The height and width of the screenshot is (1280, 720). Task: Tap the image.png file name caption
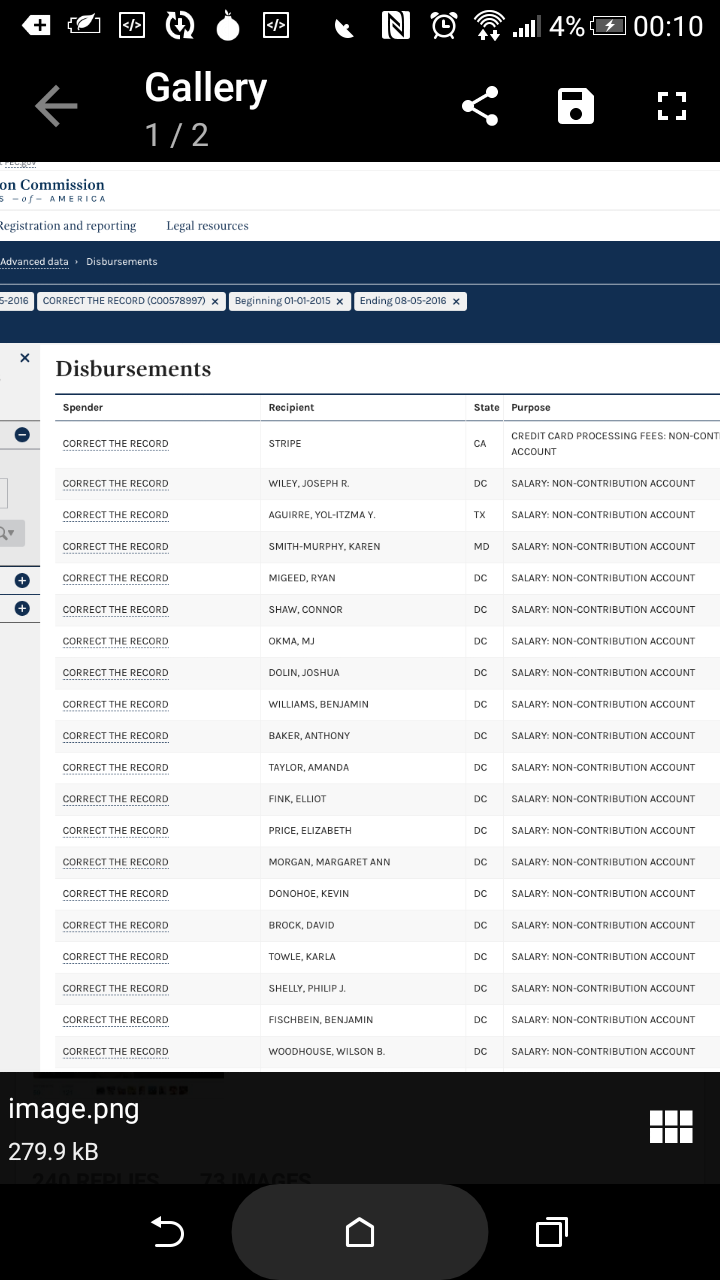(73, 1109)
